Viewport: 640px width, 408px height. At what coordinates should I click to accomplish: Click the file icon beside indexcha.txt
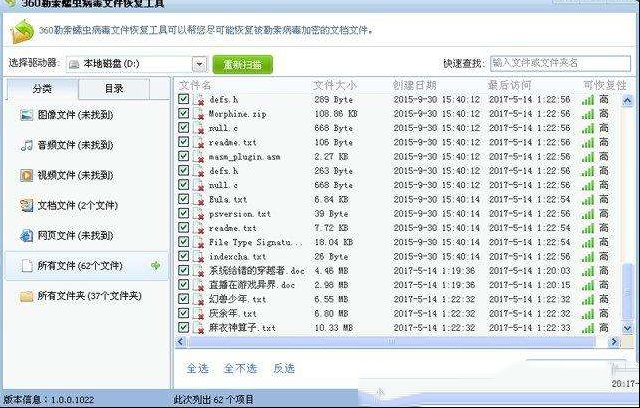tap(198, 257)
